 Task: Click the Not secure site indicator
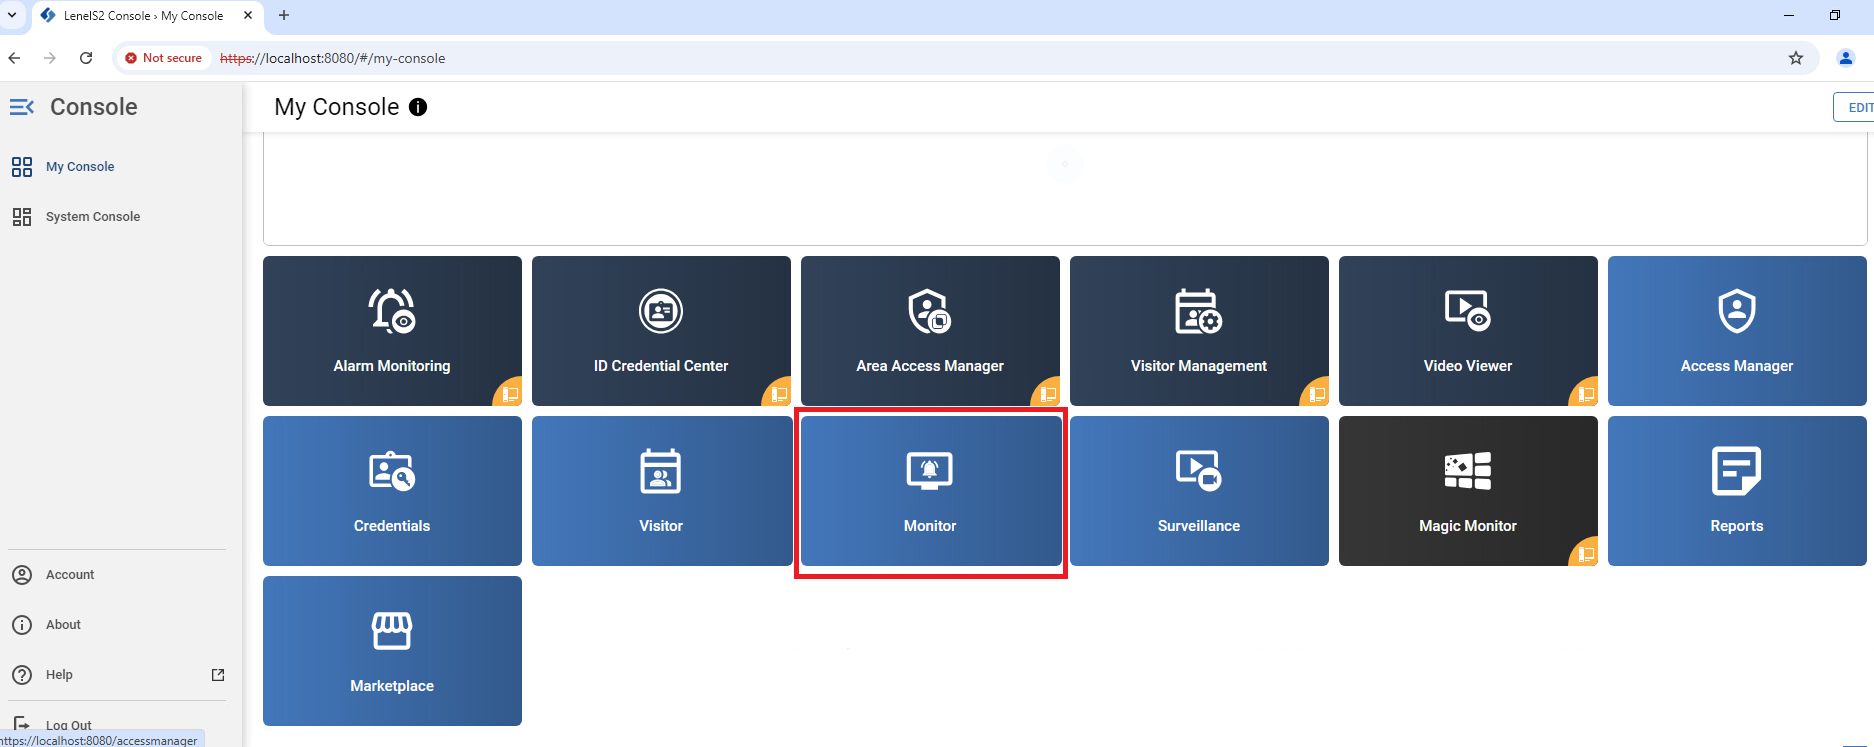point(163,58)
